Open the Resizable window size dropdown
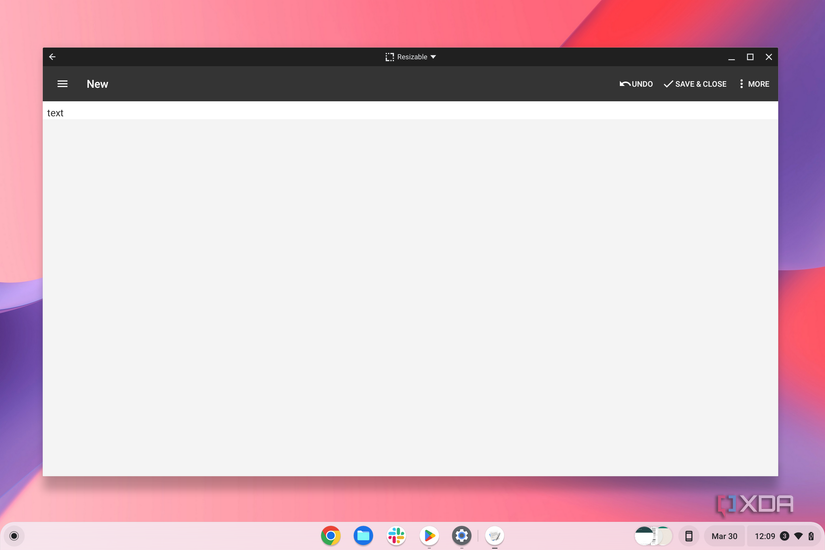 coord(410,57)
